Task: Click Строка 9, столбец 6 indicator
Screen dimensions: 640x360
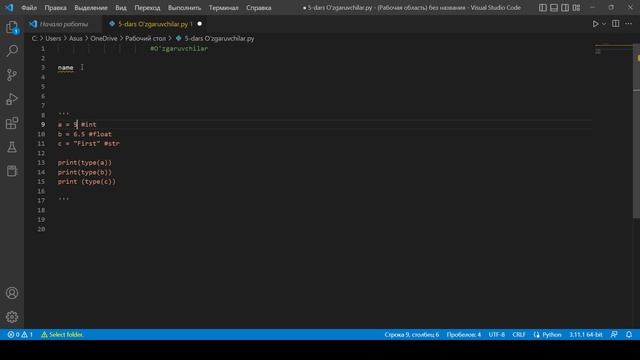Action: (x=411, y=334)
